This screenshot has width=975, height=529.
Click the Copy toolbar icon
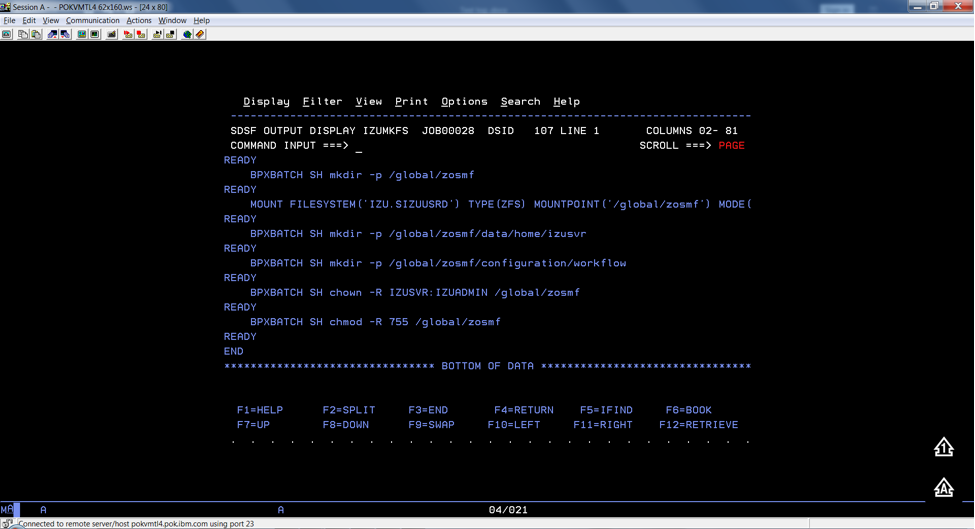(x=23, y=34)
